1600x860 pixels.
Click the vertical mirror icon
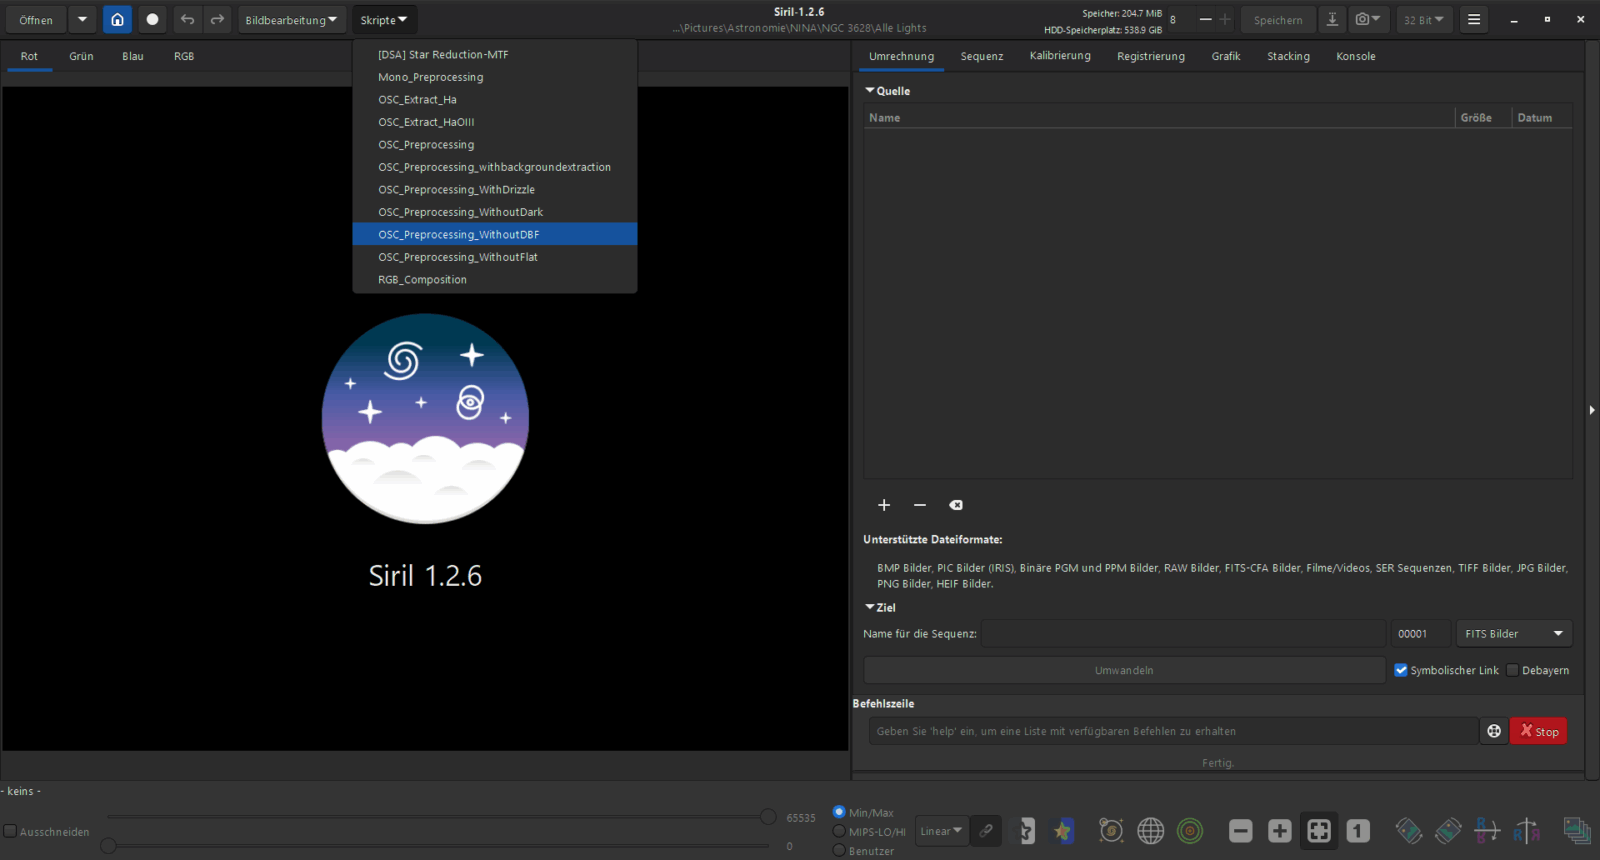[x=1487, y=831]
